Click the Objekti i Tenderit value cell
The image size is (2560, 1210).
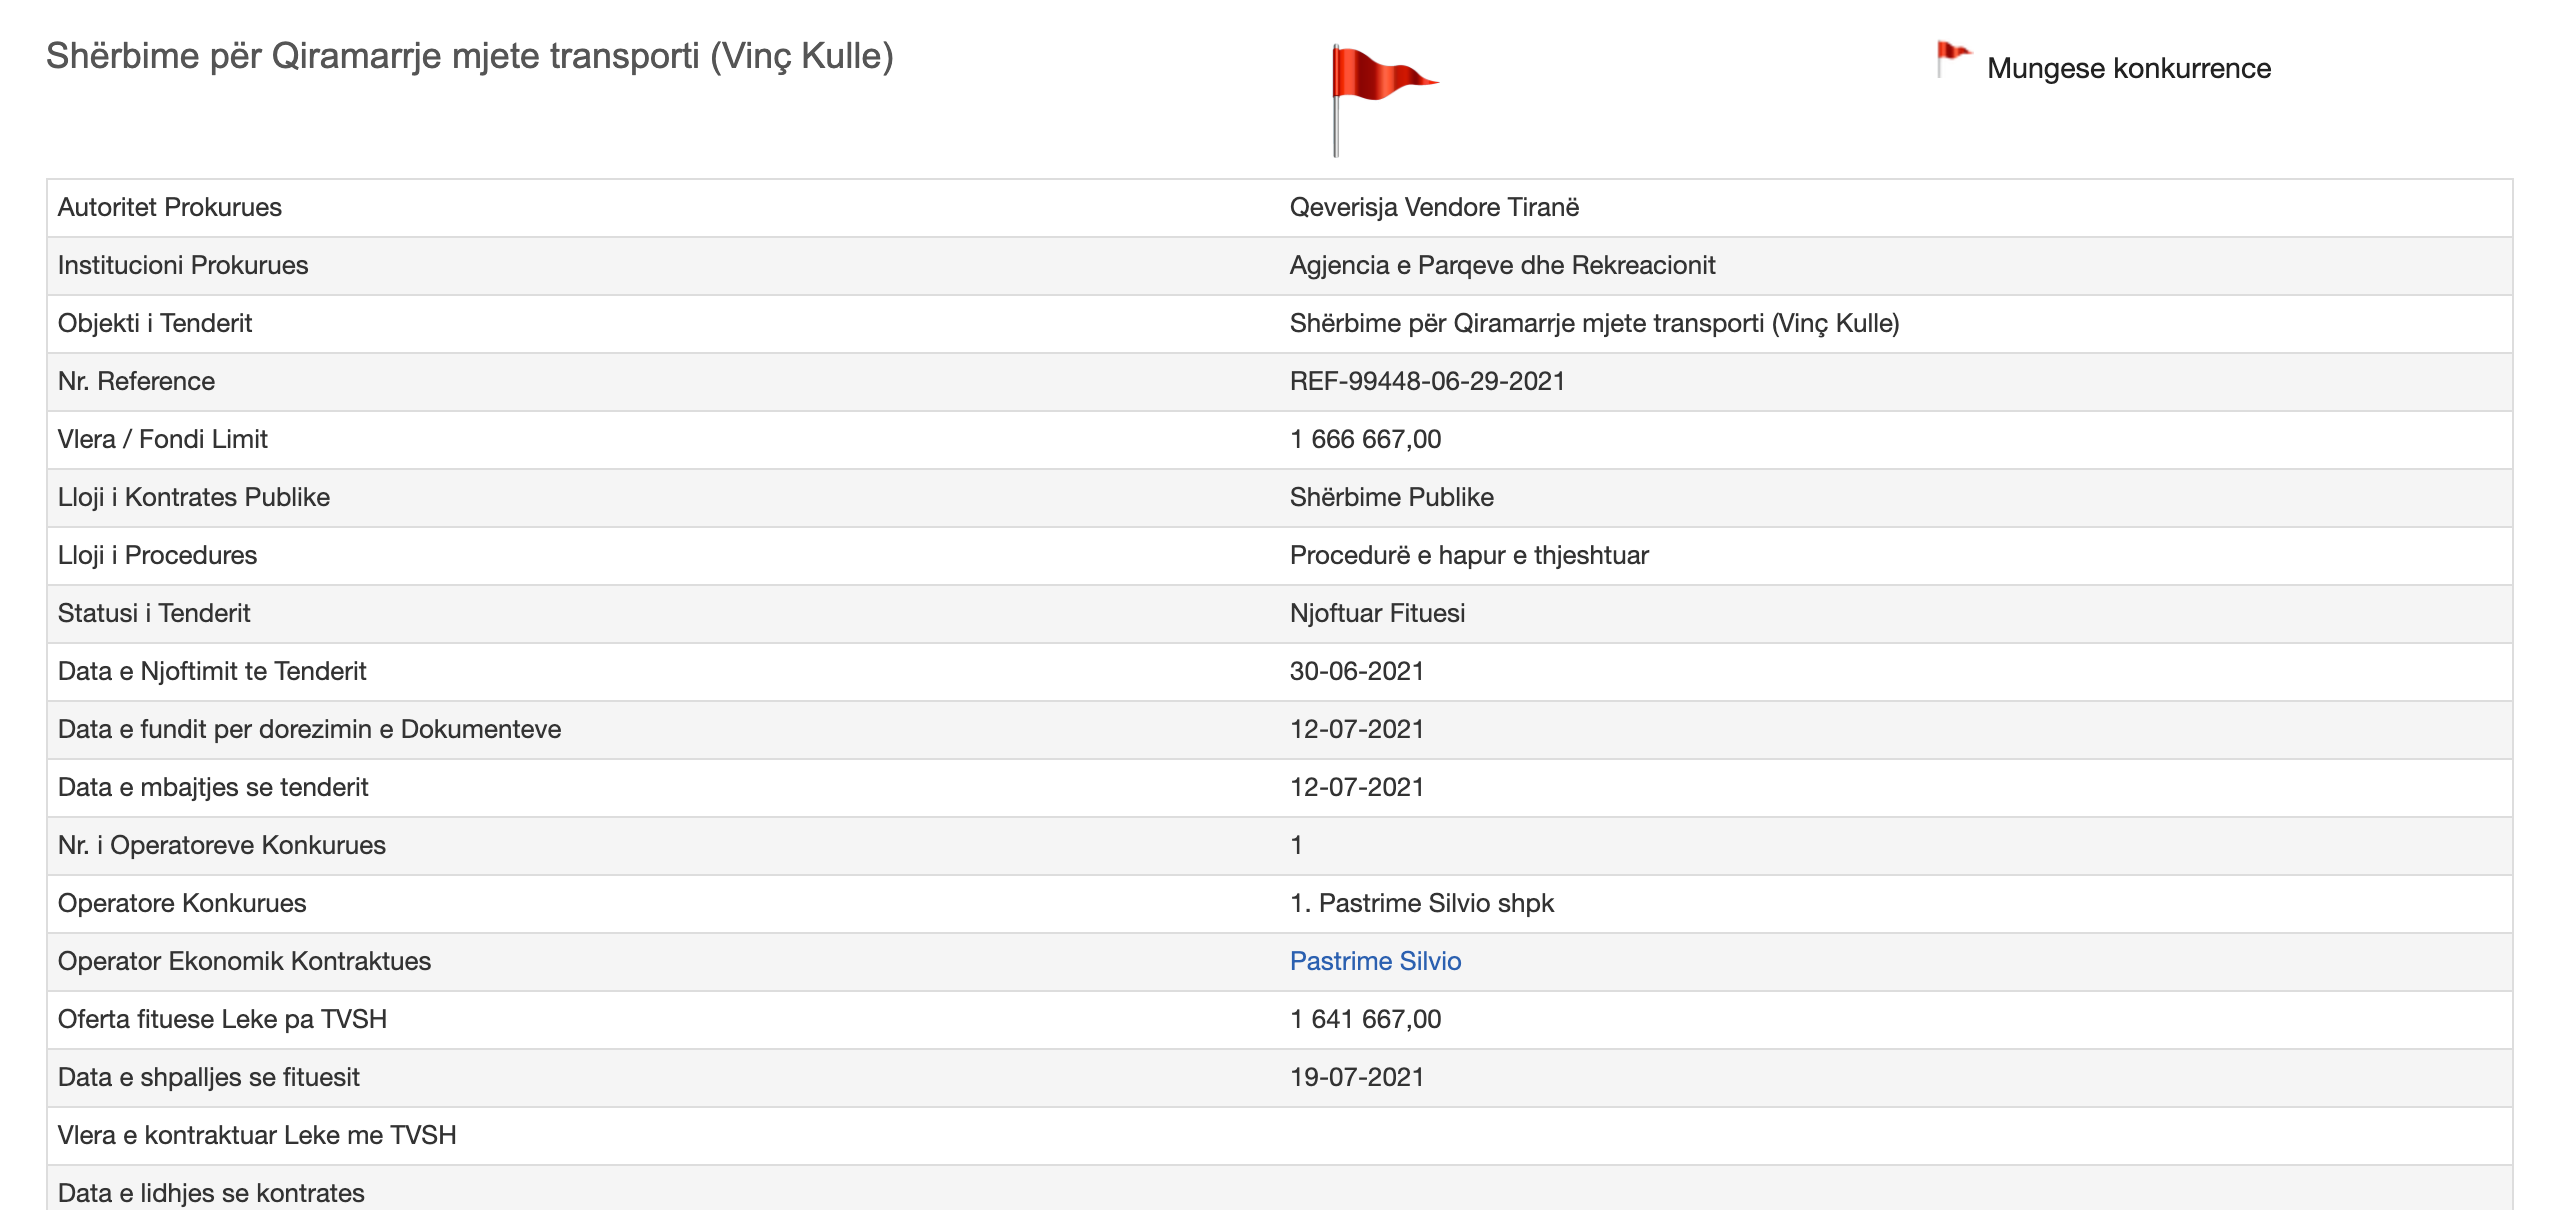[1593, 323]
